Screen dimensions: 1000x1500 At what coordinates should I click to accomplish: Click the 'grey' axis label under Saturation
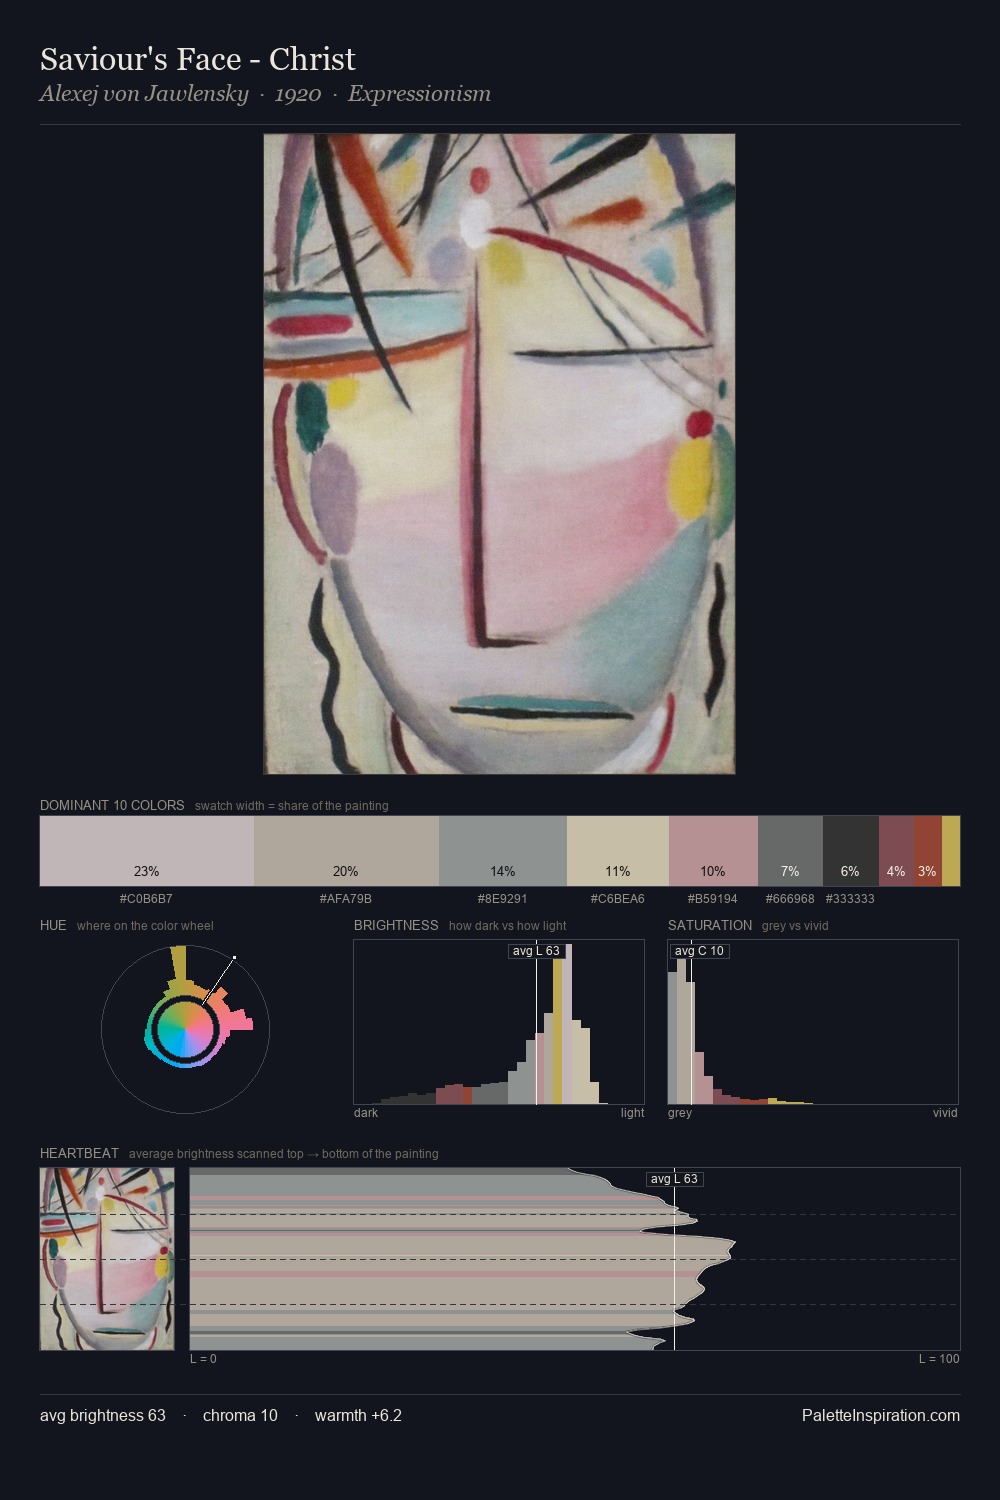680,1112
